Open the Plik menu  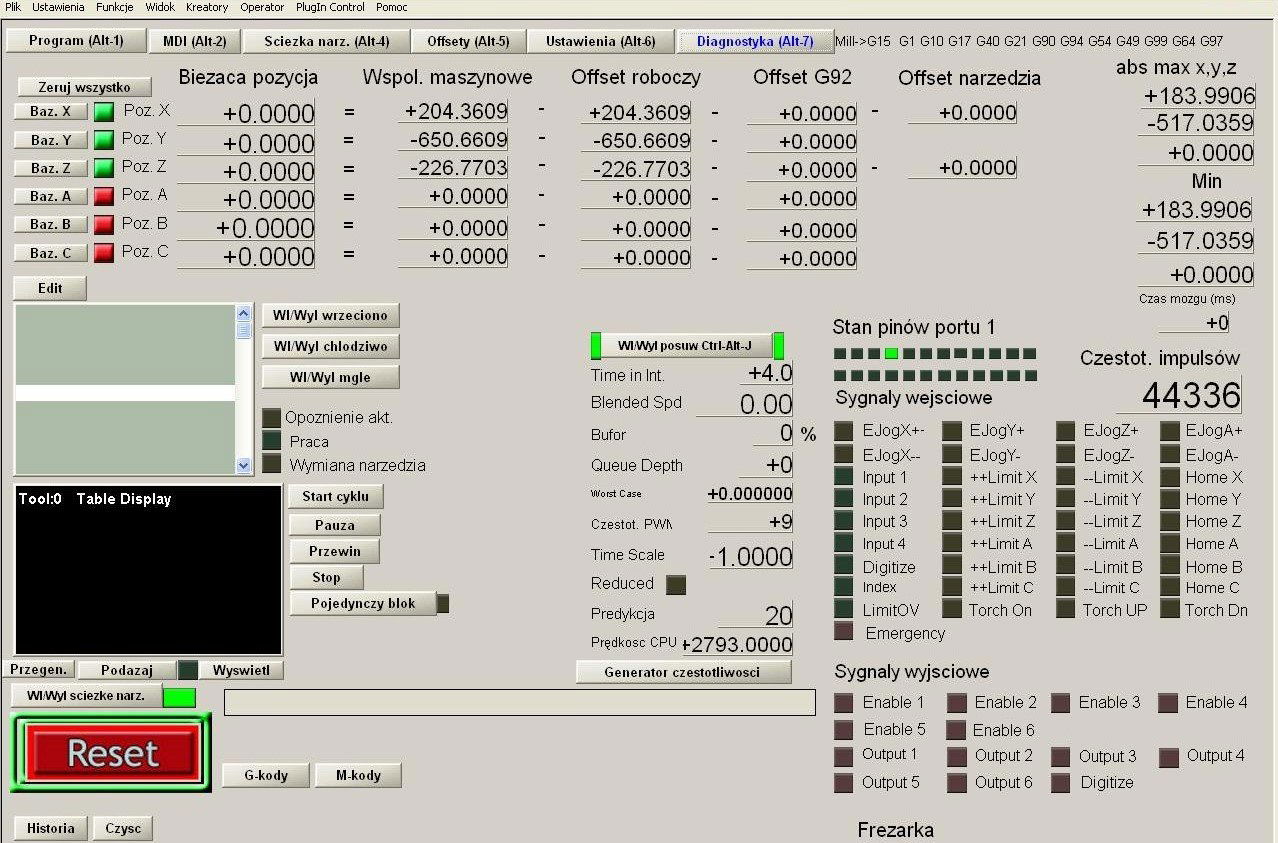[13, 7]
